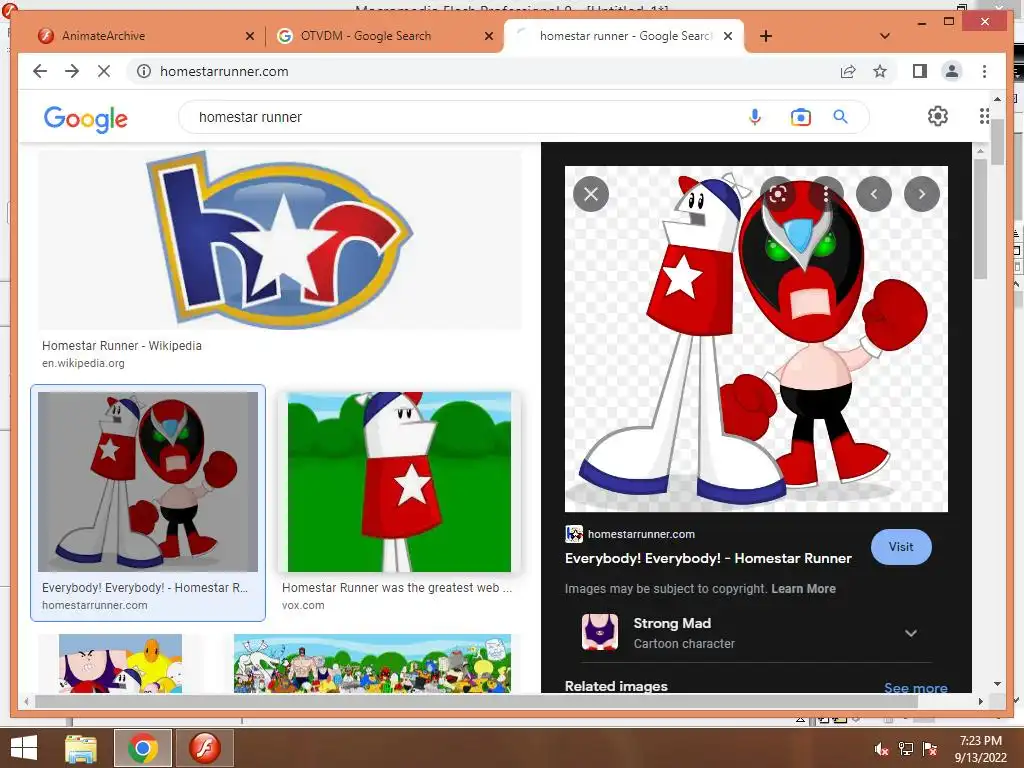Click the preview panel vertical scrollbar

click(980, 219)
